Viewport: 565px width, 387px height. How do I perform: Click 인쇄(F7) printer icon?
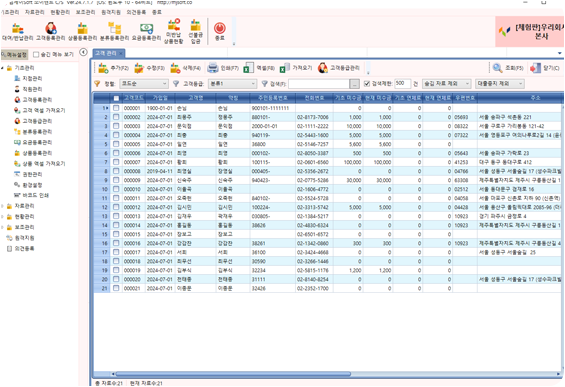click(223, 68)
